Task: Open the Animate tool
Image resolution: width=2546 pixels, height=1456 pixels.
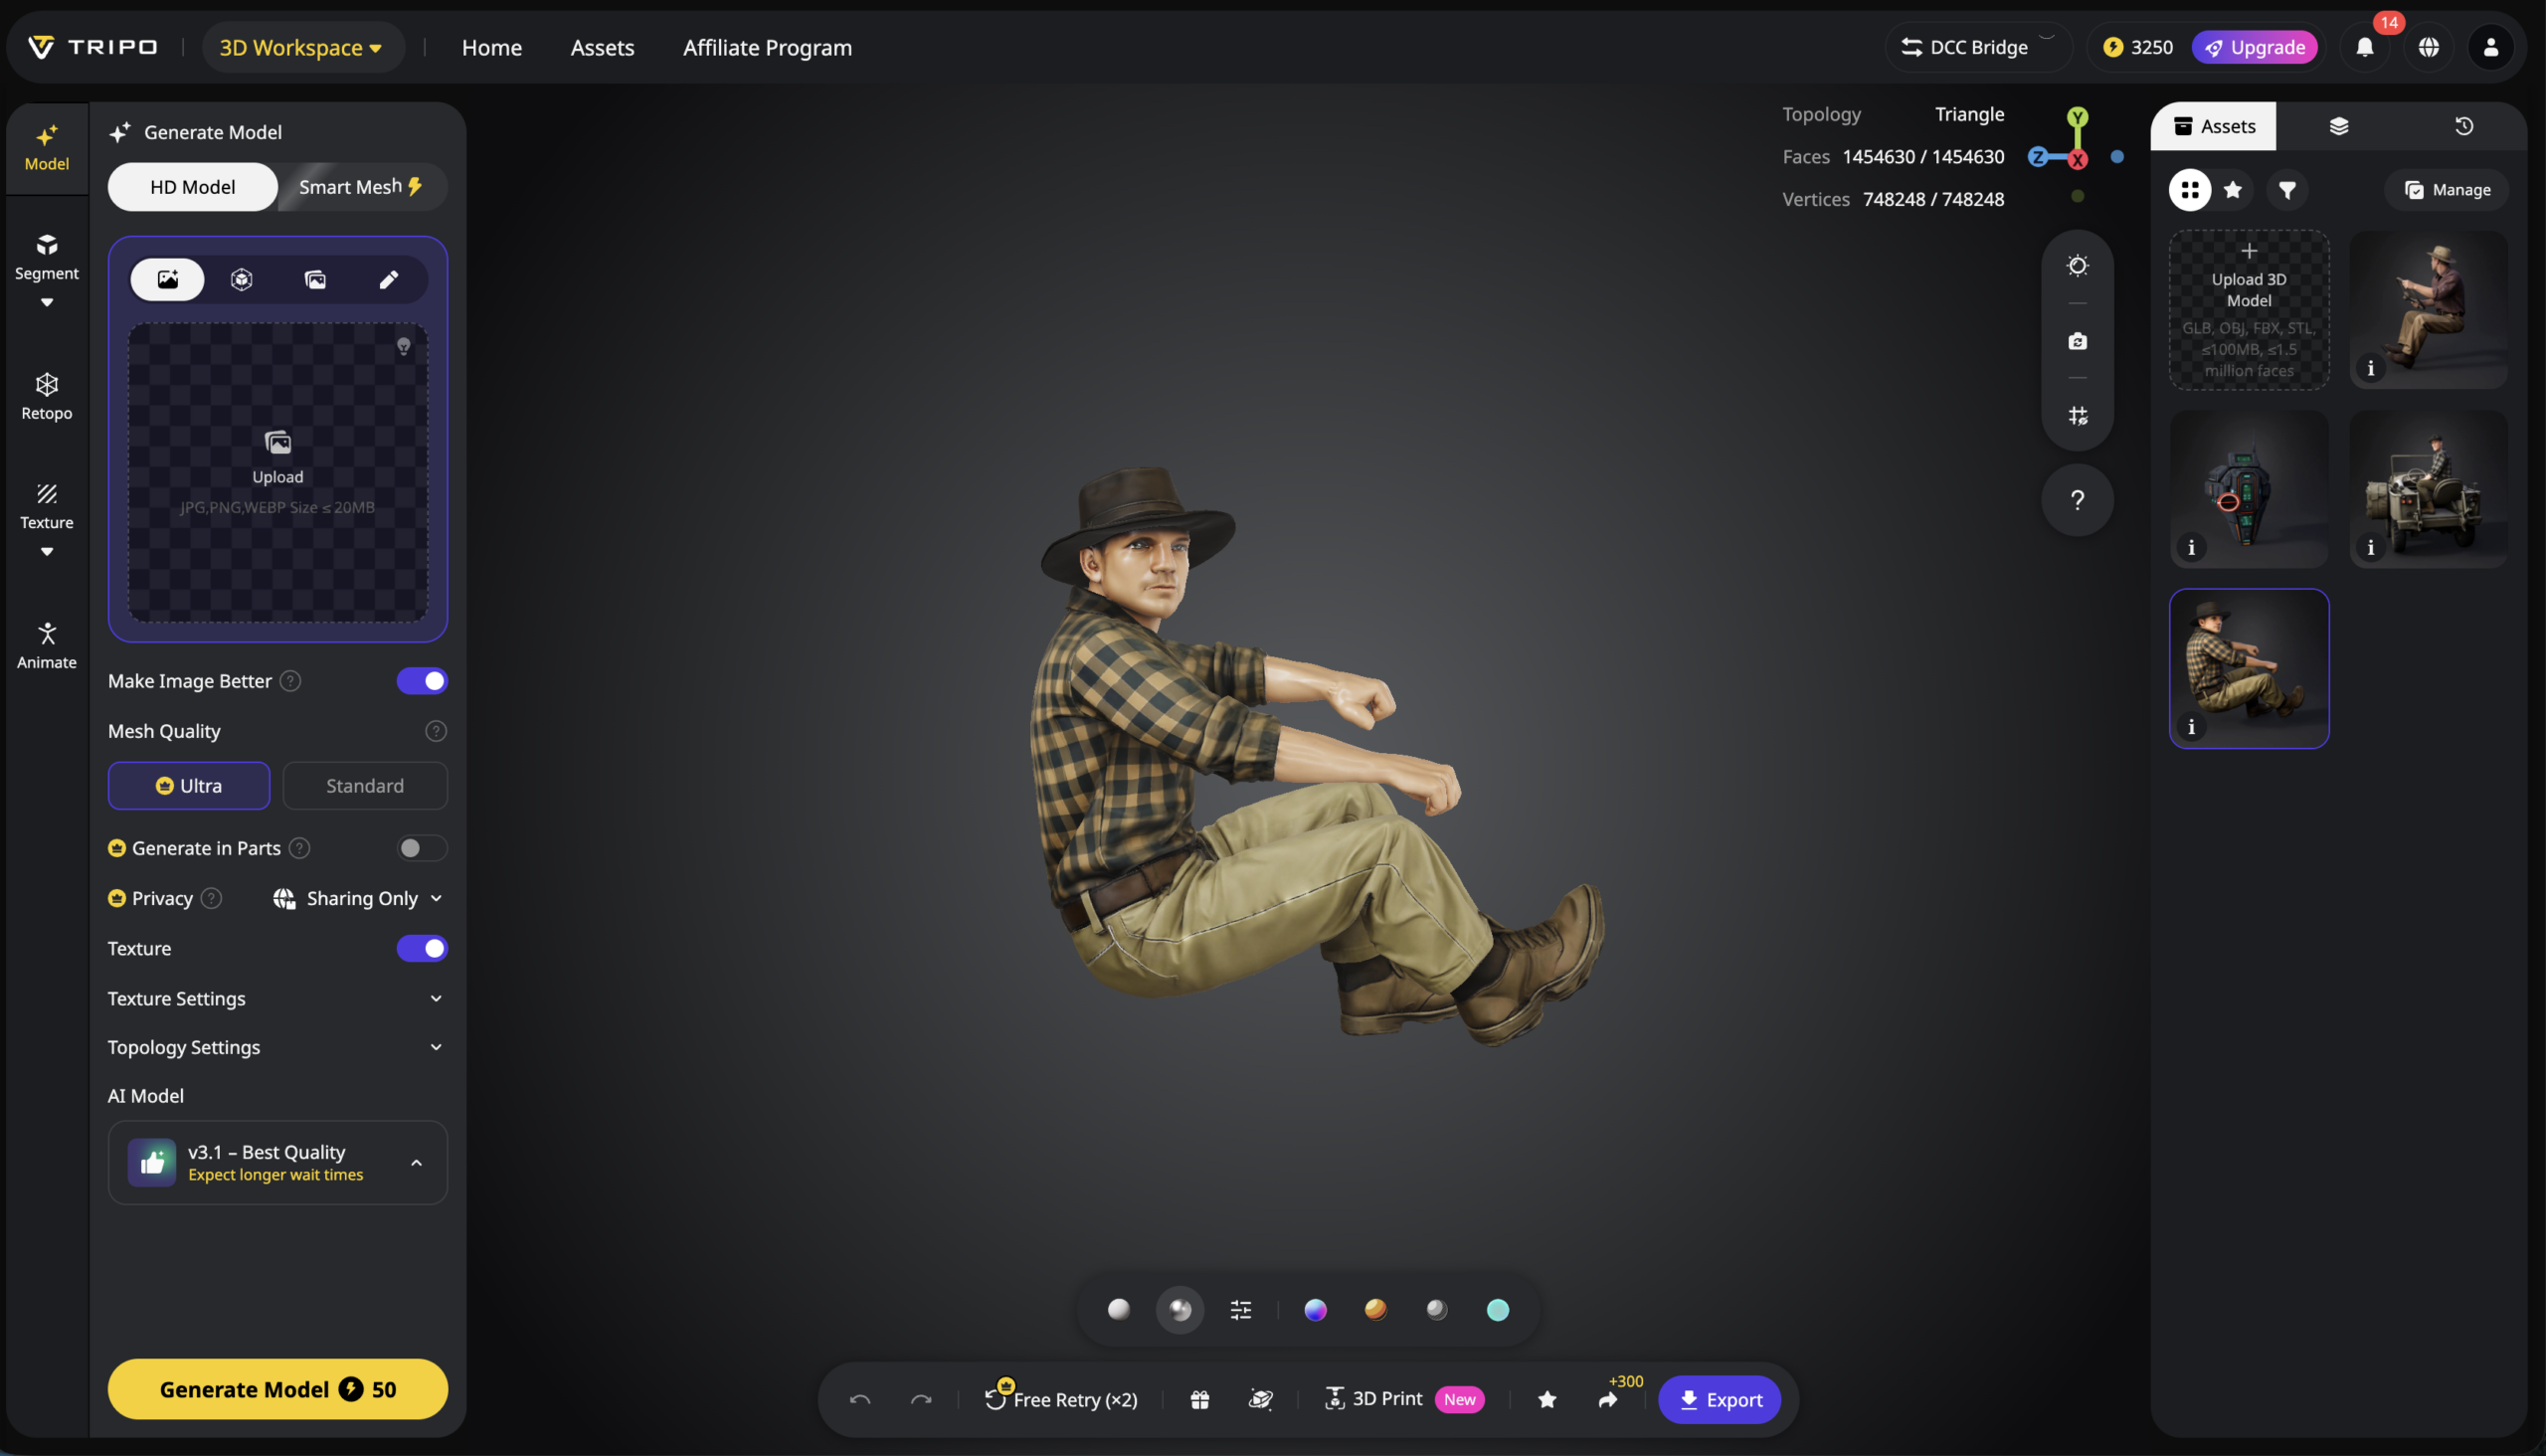Action: pyautogui.click(x=46, y=645)
